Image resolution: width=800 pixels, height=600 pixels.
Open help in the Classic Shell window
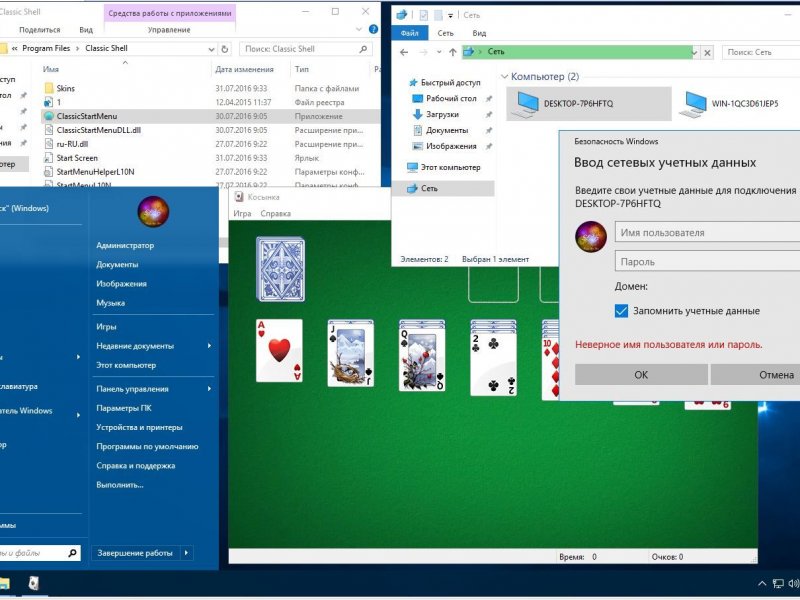[x=373, y=30]
